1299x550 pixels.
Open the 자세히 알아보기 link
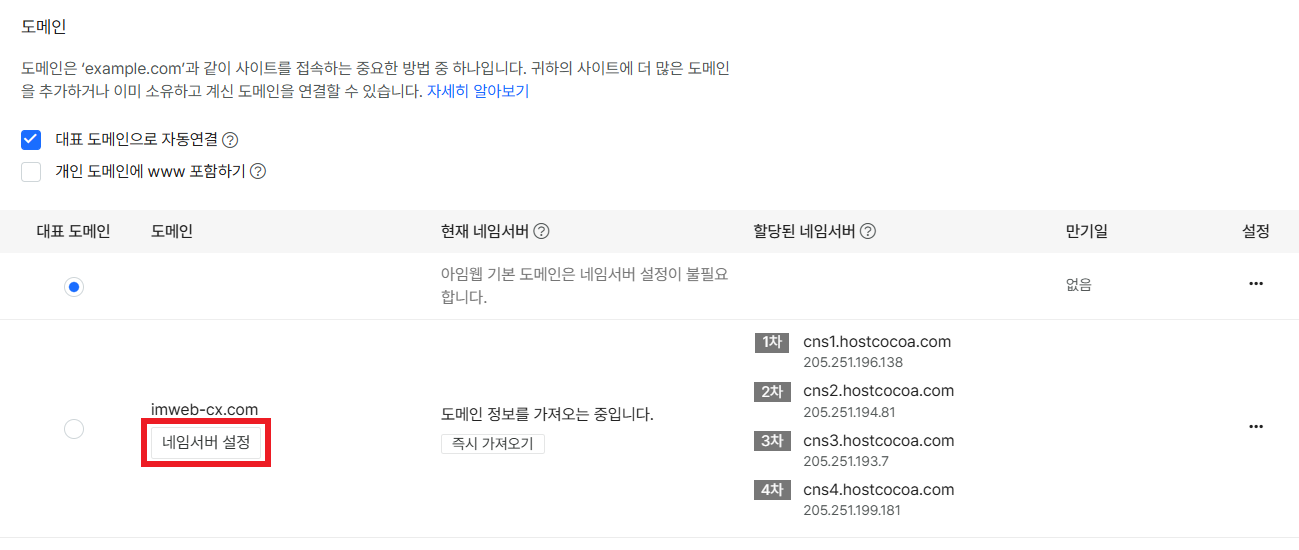(478, 91)
